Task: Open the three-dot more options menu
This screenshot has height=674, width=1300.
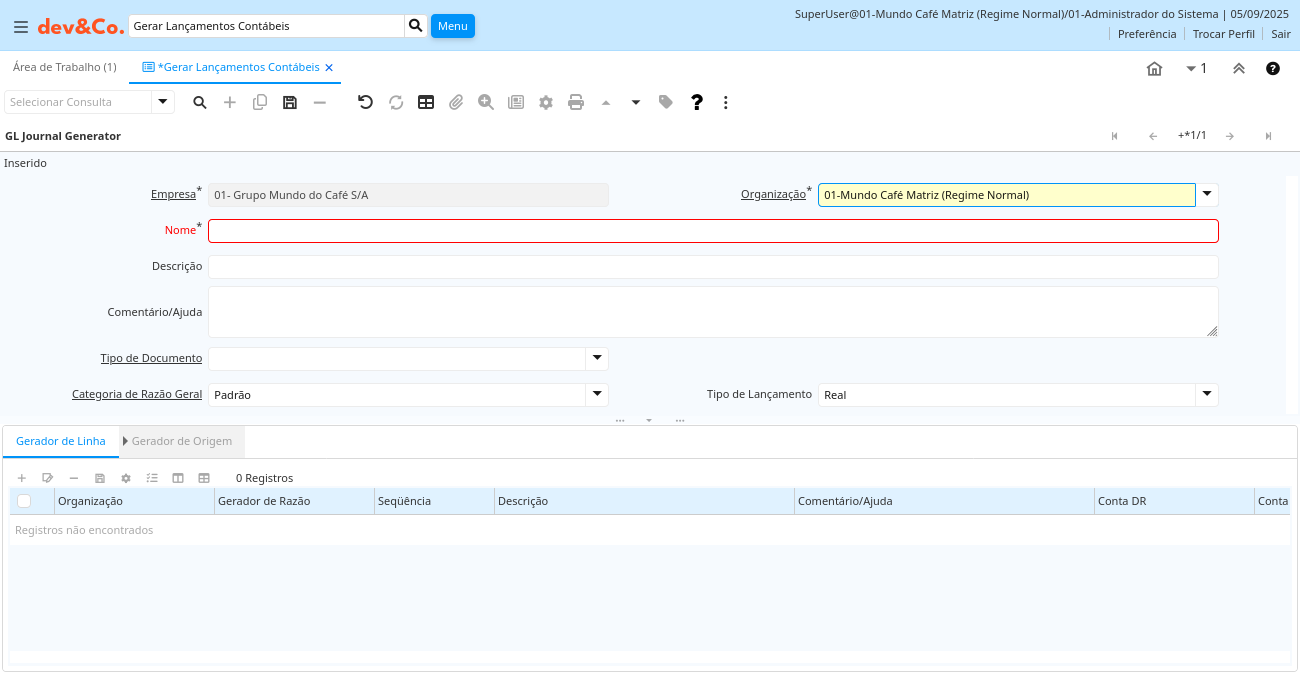Action: click(x=726, y=102)
